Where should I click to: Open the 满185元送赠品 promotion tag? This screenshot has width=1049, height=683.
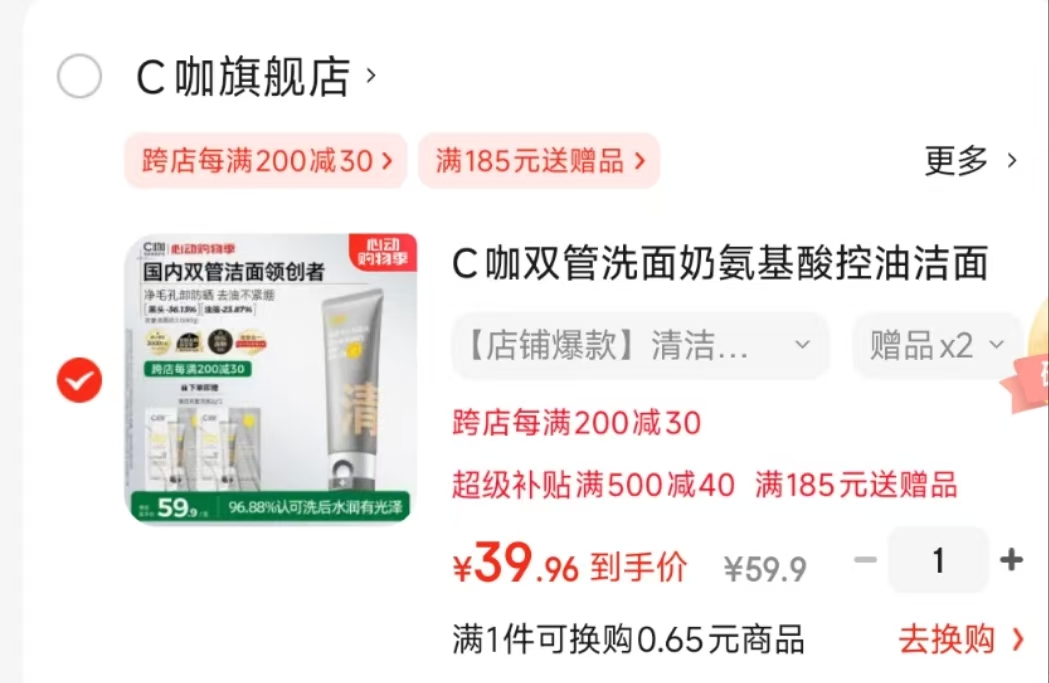point(539,161)
